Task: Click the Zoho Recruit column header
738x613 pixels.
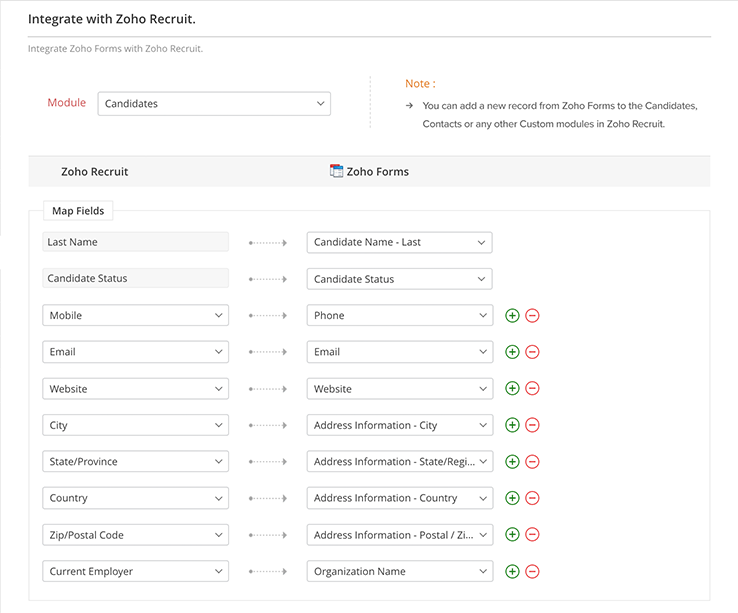Action: [x=95, y=171]
